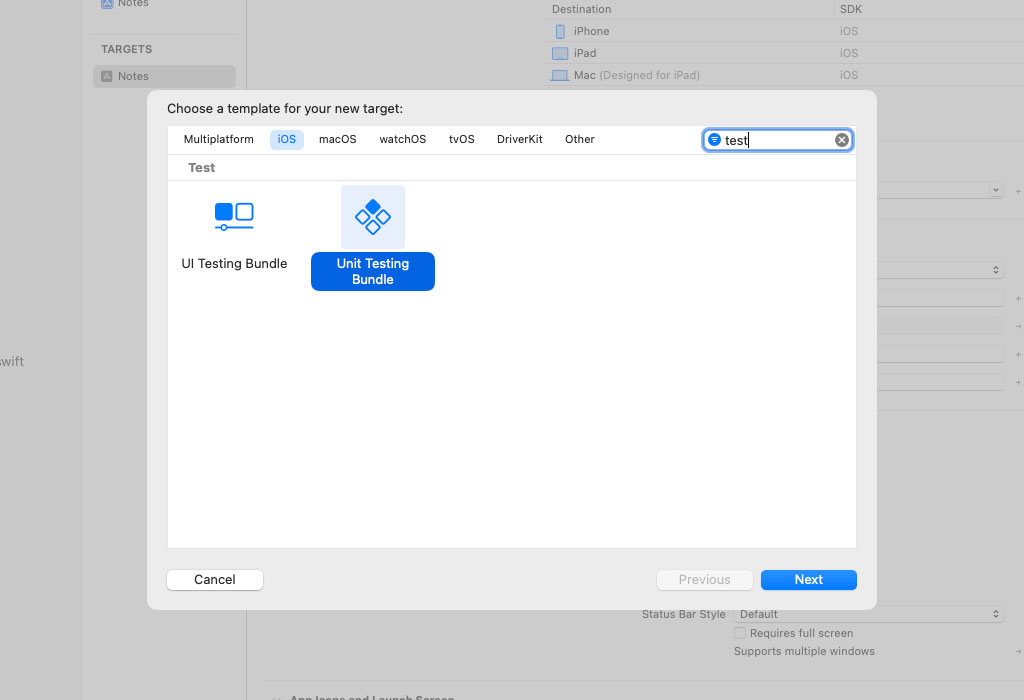Viewport: 1024px width, 700px height.
Task: Select the iPhone destination icon
Action: tap(560, 32)
